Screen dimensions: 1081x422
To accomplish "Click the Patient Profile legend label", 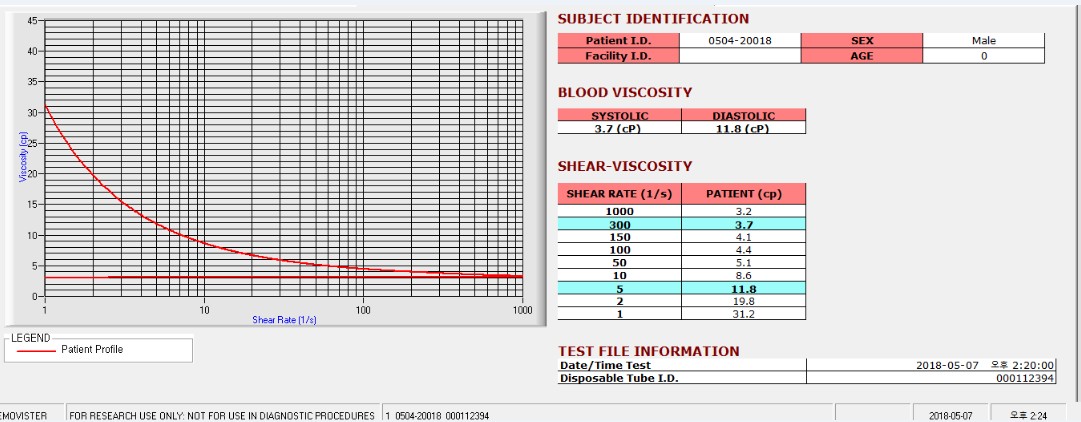I will (92, 350).
